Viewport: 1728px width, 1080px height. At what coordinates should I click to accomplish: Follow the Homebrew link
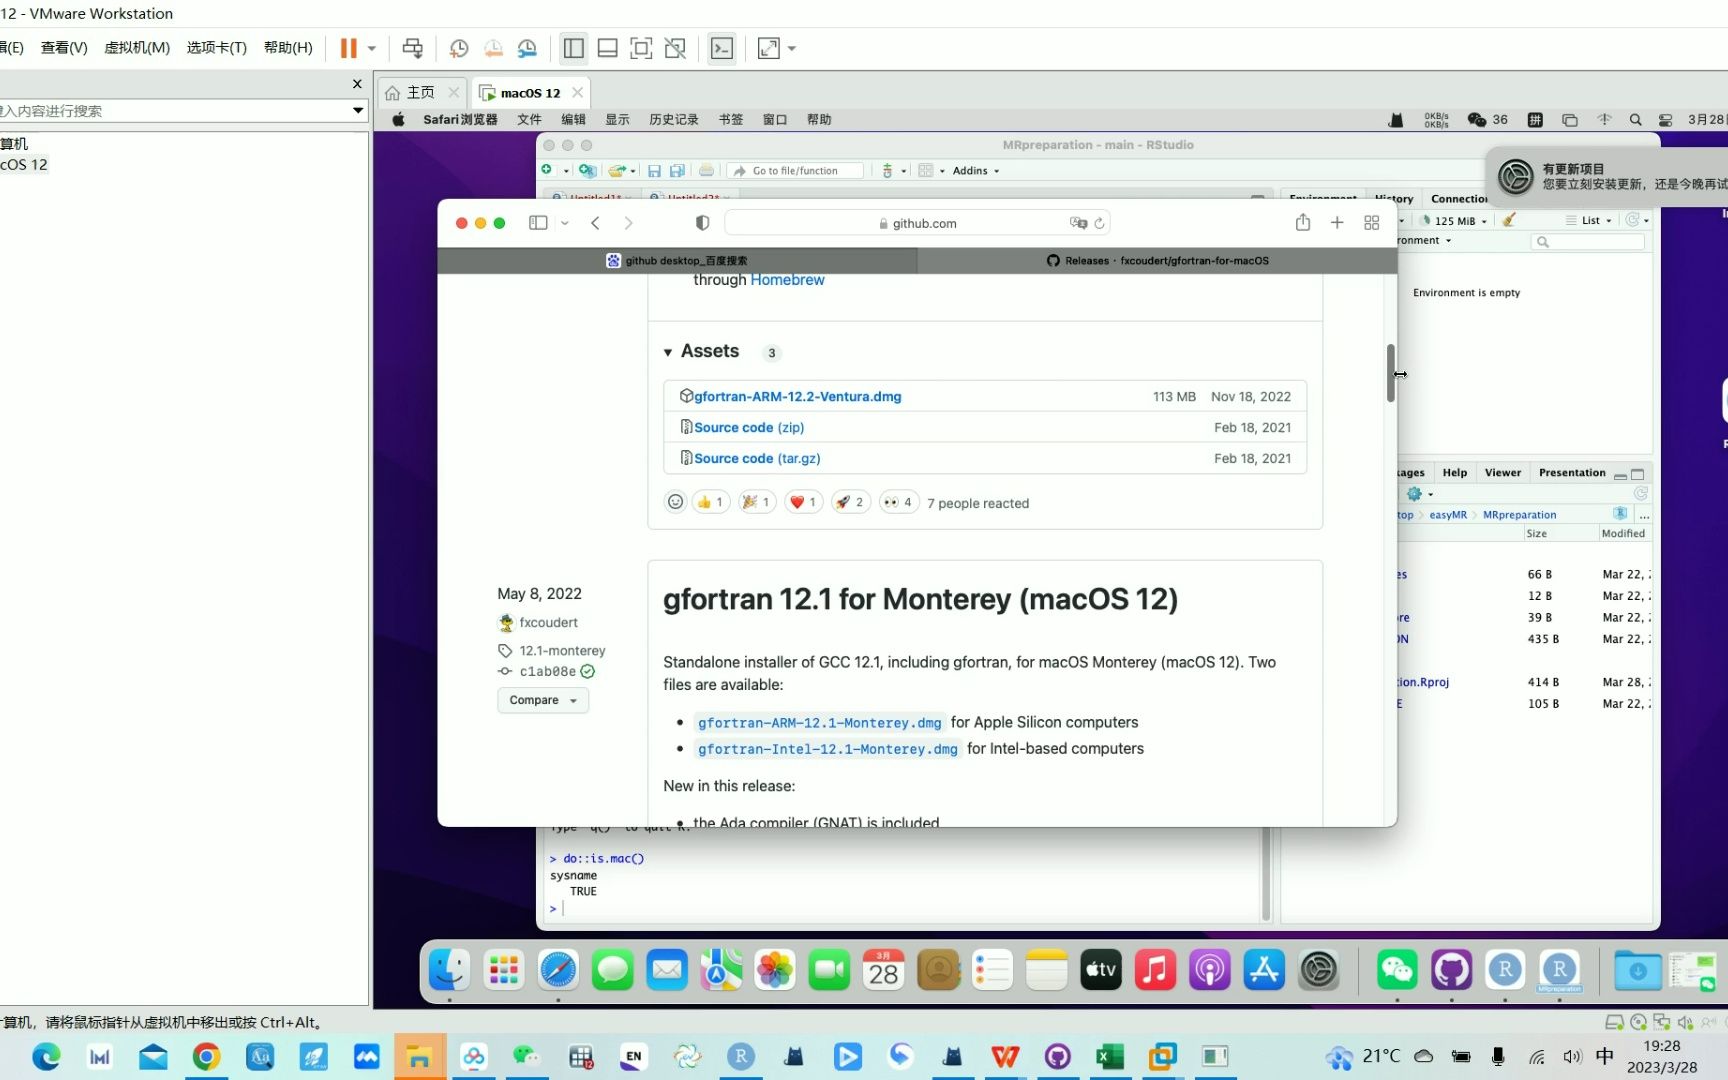click(x=788, y=280)
